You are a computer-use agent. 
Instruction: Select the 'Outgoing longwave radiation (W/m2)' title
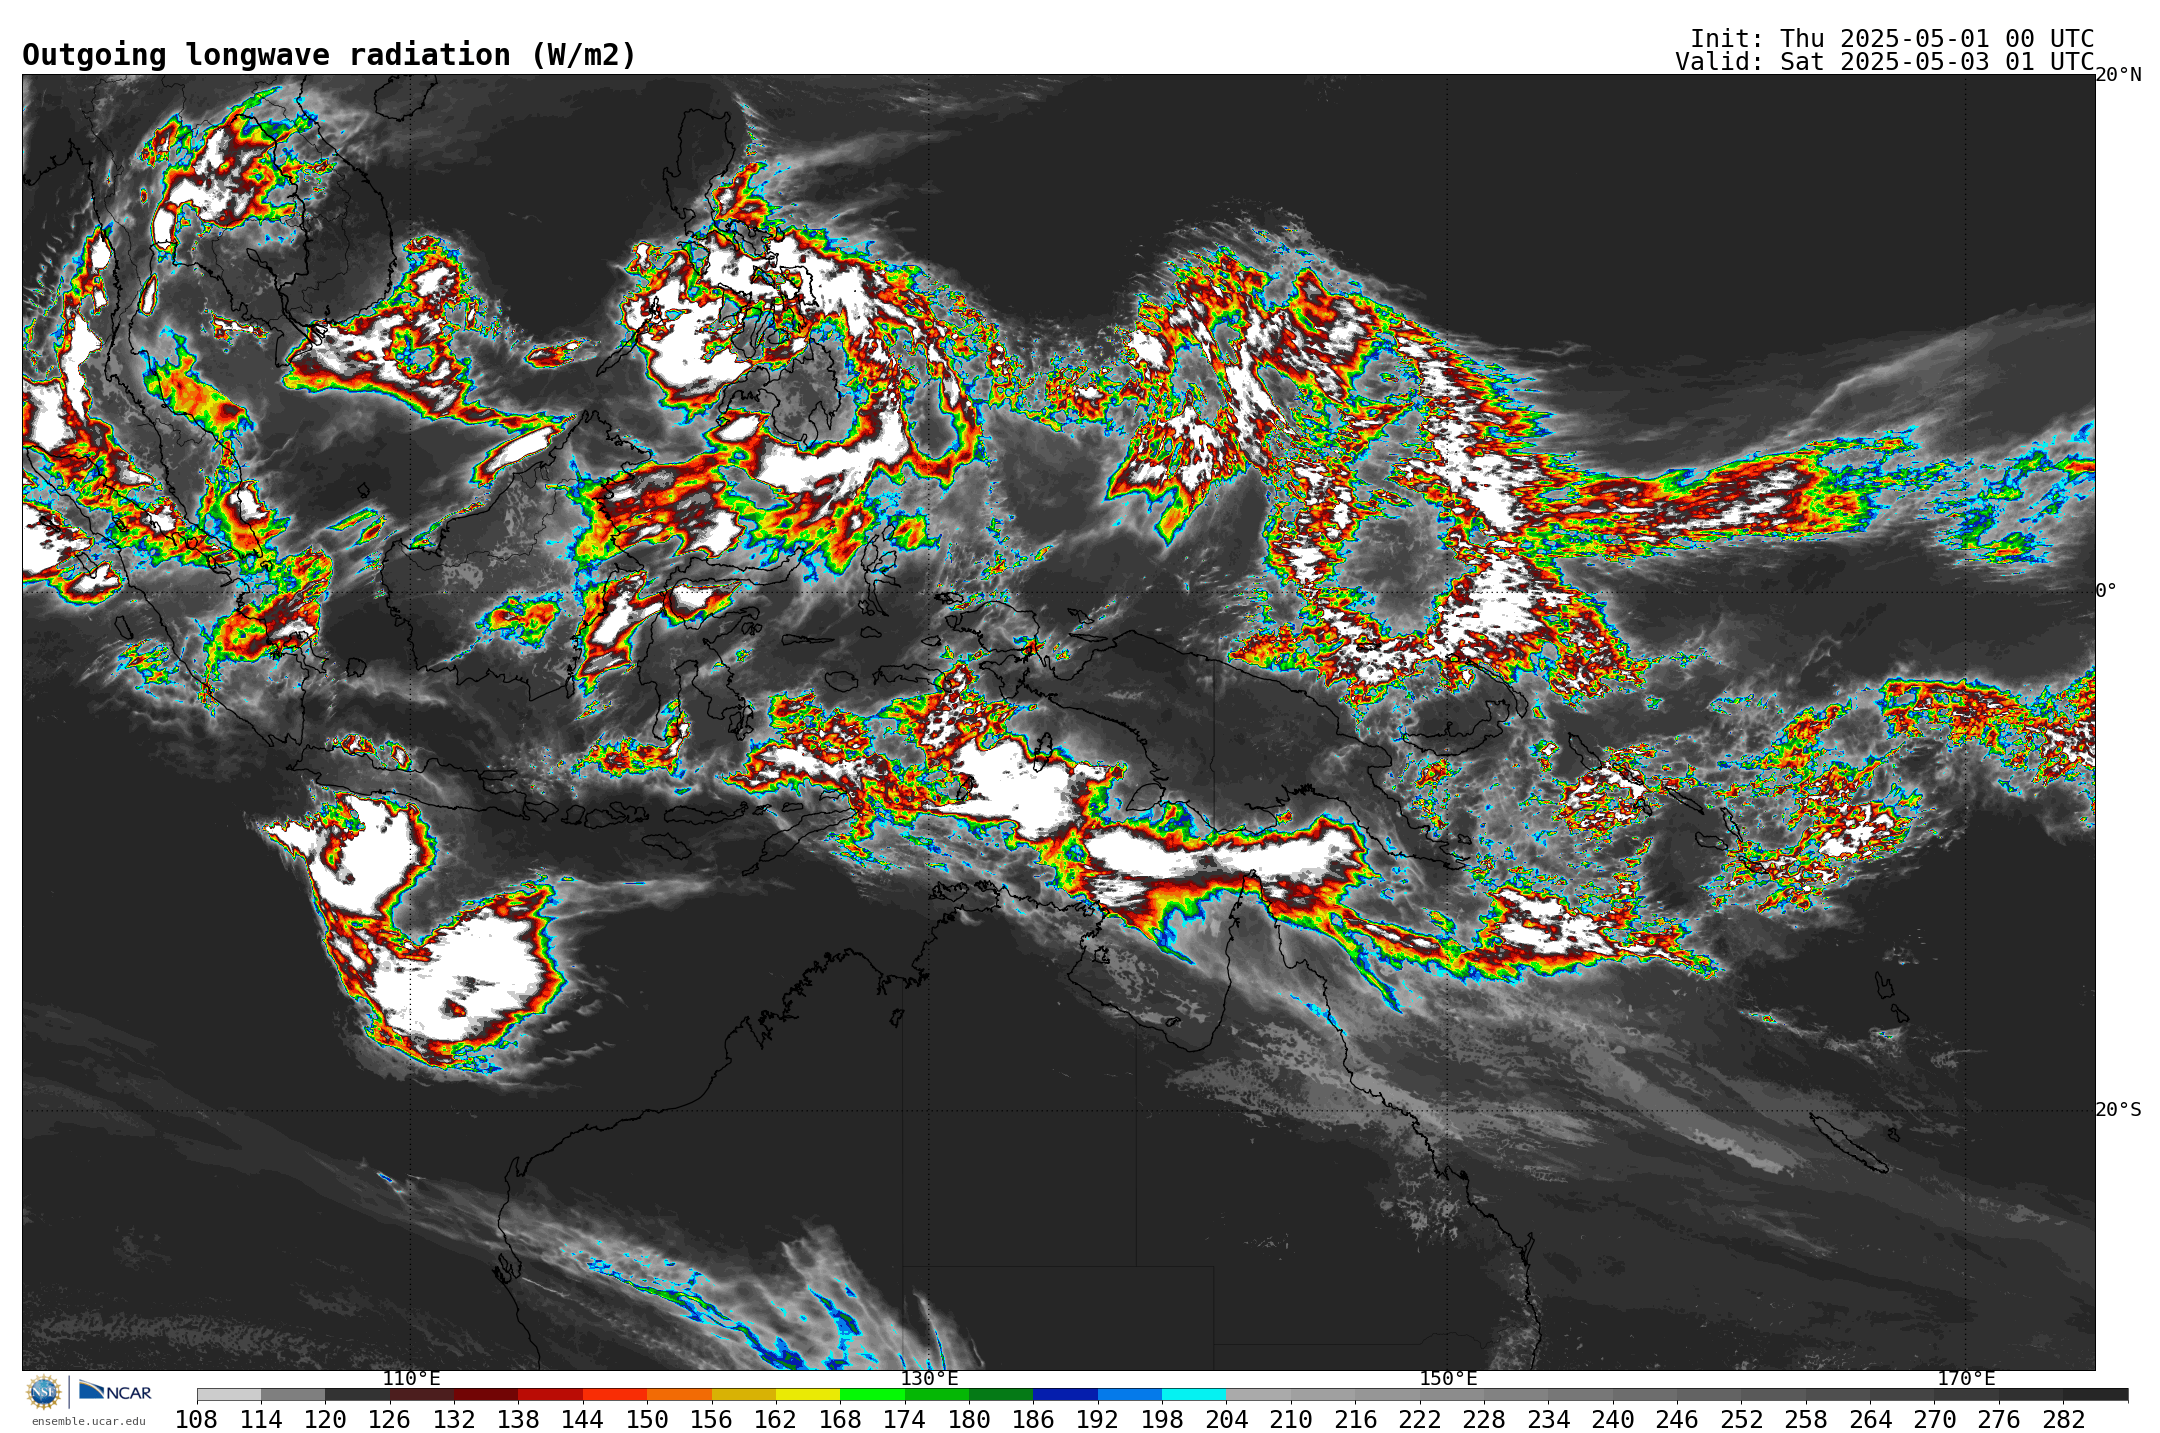click(329, 55)
